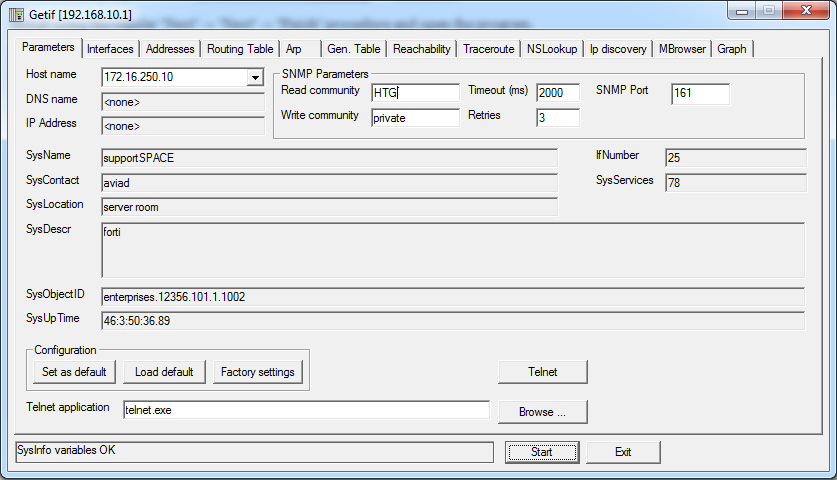The image size is (837, 480).
Task: Launch Telnet with the Telnet button
Action: 542,372
